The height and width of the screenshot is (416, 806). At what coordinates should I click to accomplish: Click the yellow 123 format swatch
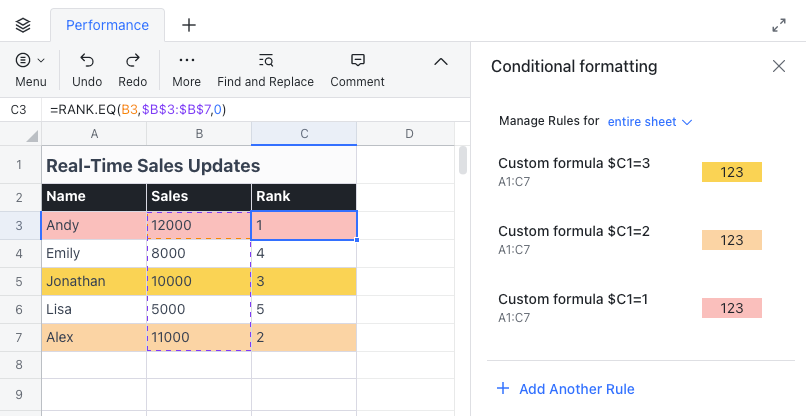point(731,172)
